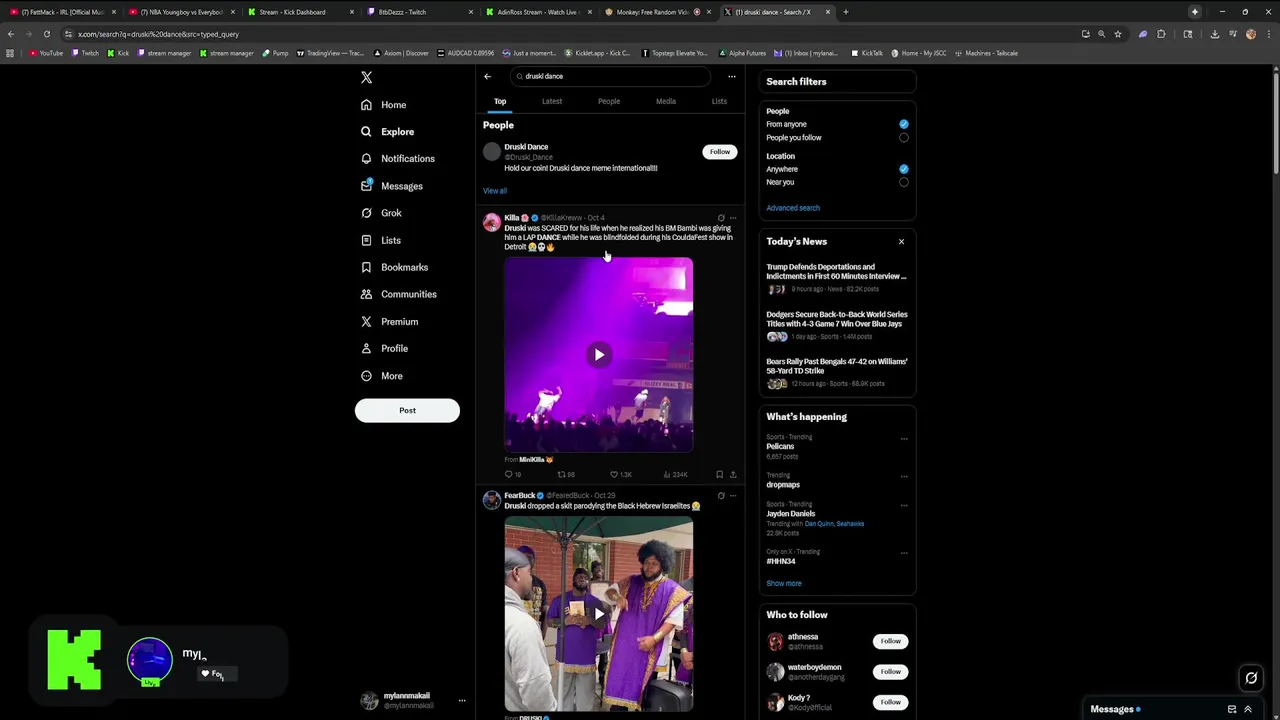The width and height of the screenshot is (1280, 720).
Task: Click the browser address bar URL
Action: [x=158, y=34]
